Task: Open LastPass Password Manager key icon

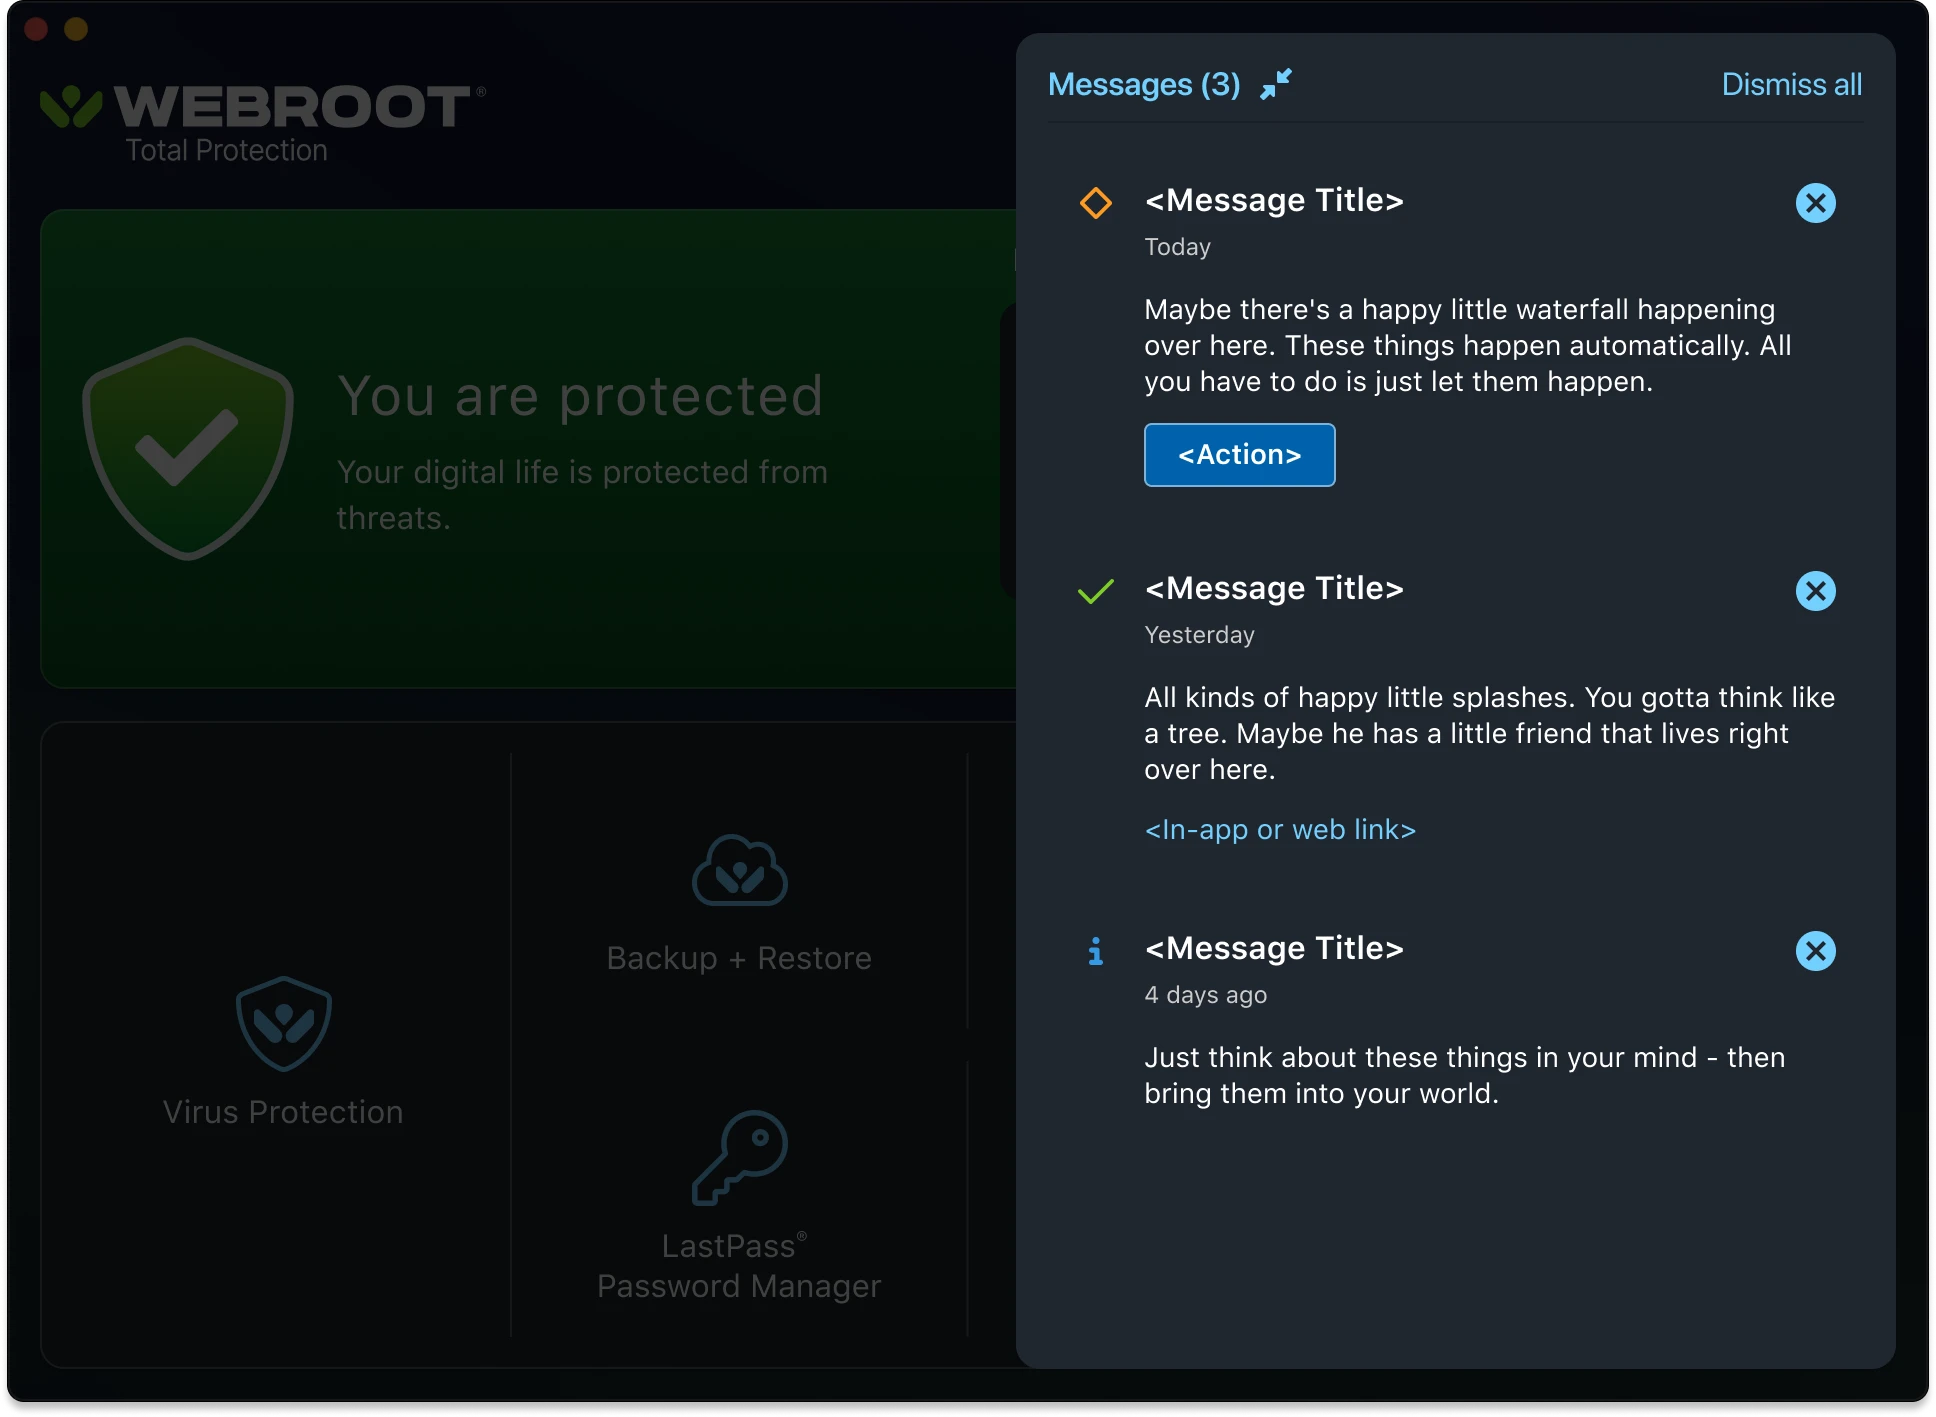Action: [739, 1157]
